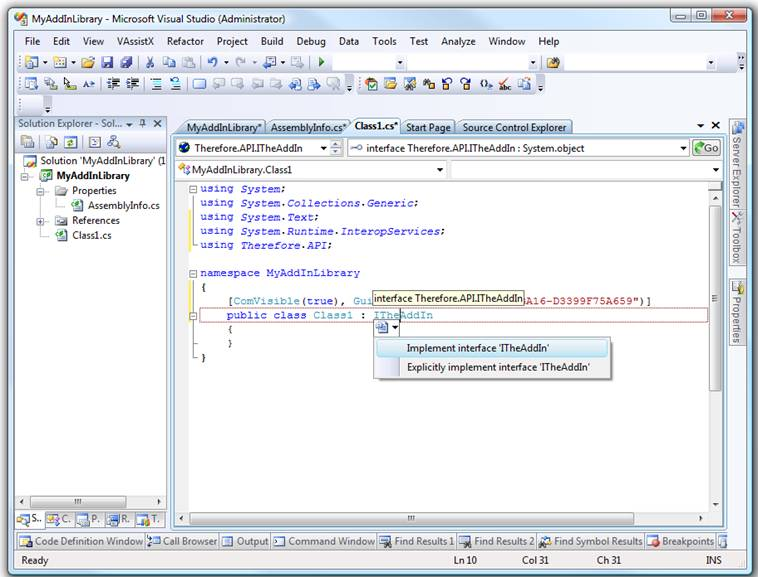
Task: Click the Undo arrow icon
Action: coord(212,62)
